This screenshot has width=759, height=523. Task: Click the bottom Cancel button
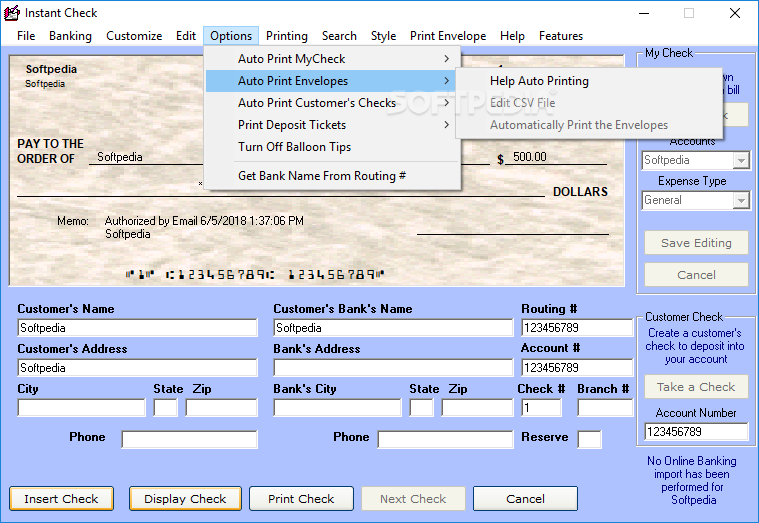525,499
